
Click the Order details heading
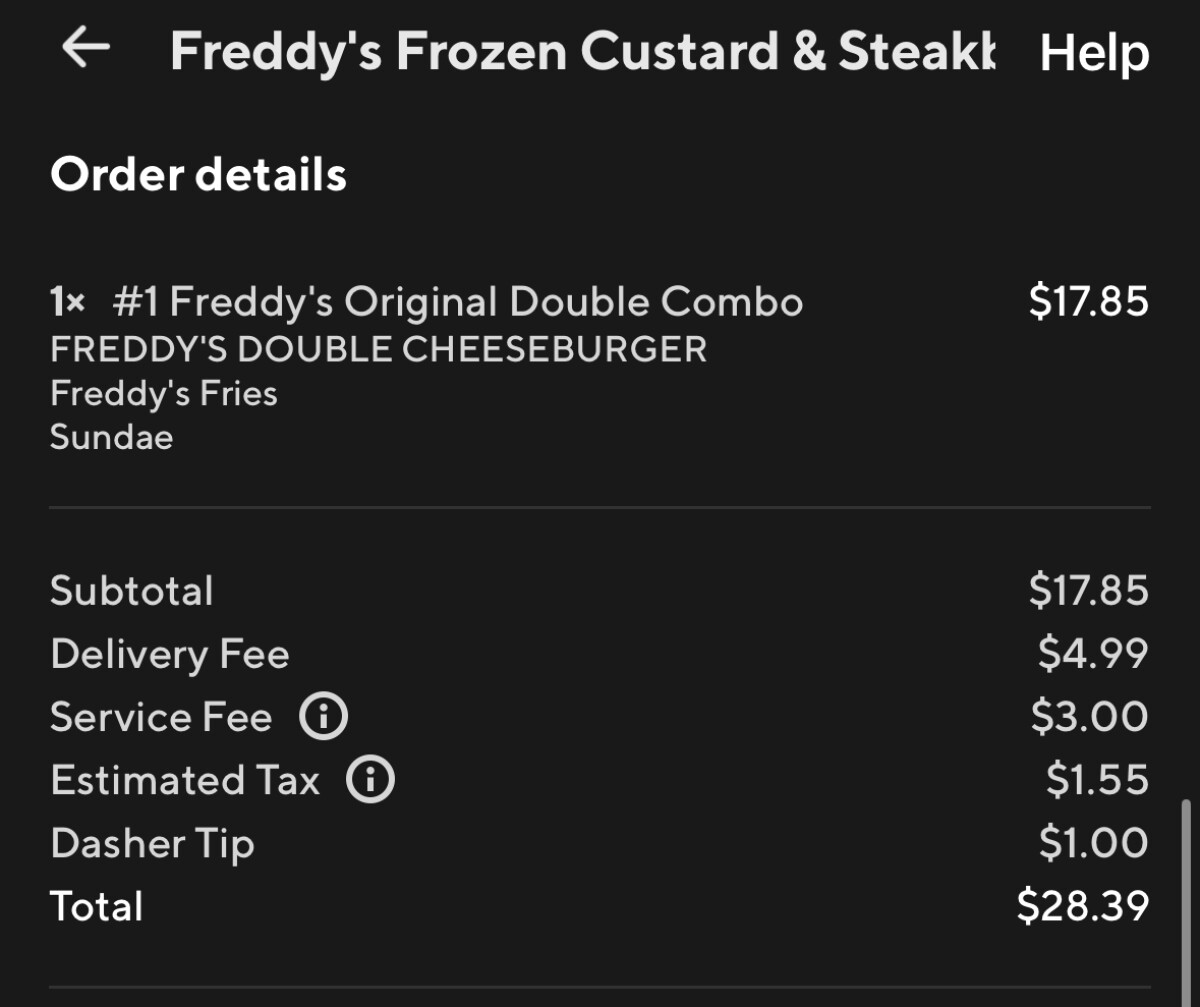pos(198,175)
